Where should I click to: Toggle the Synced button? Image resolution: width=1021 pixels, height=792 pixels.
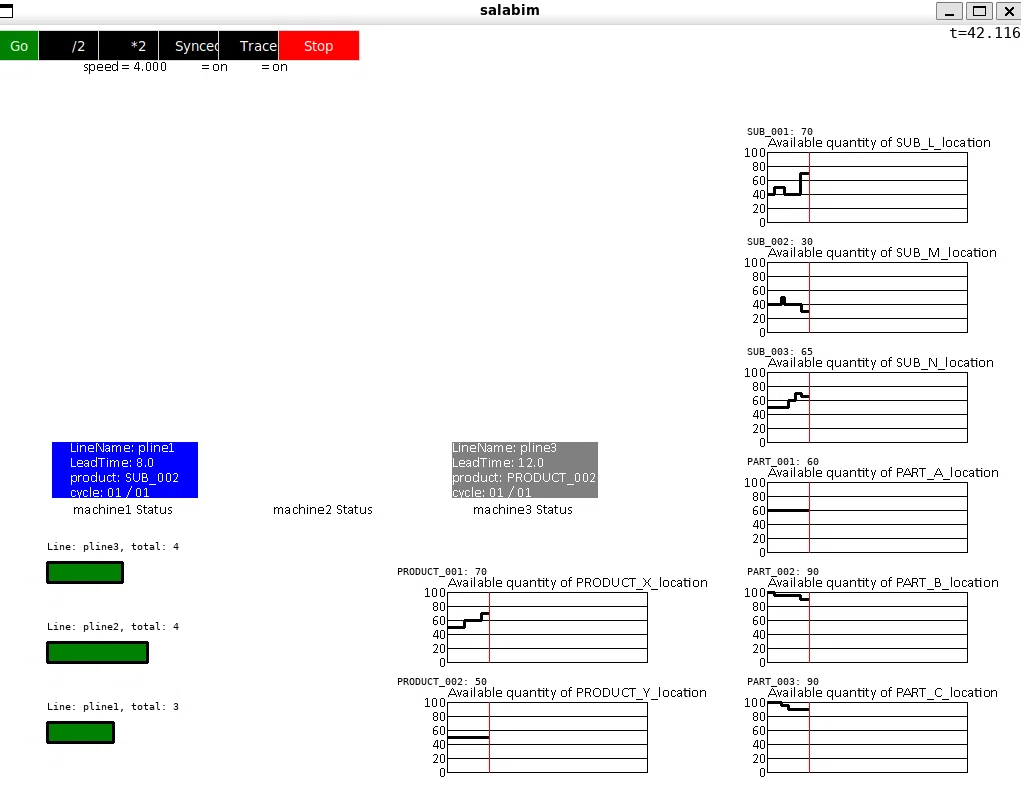coord(189,46)
